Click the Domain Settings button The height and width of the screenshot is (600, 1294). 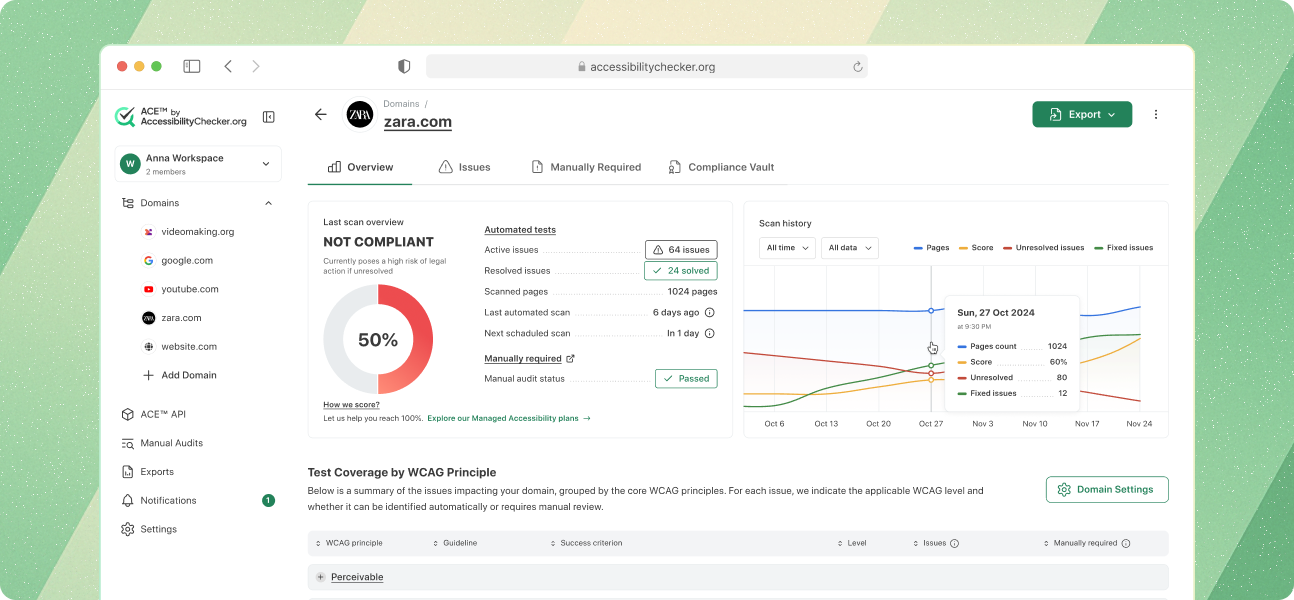[x=1107, y=490]
